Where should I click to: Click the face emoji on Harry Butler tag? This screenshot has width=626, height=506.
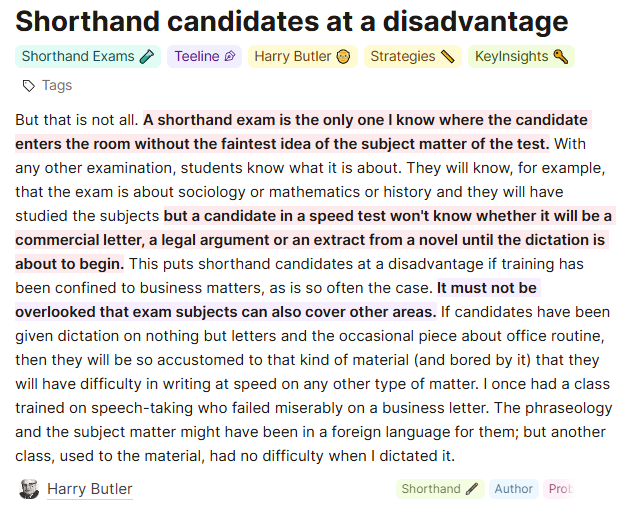pos(343,57)
